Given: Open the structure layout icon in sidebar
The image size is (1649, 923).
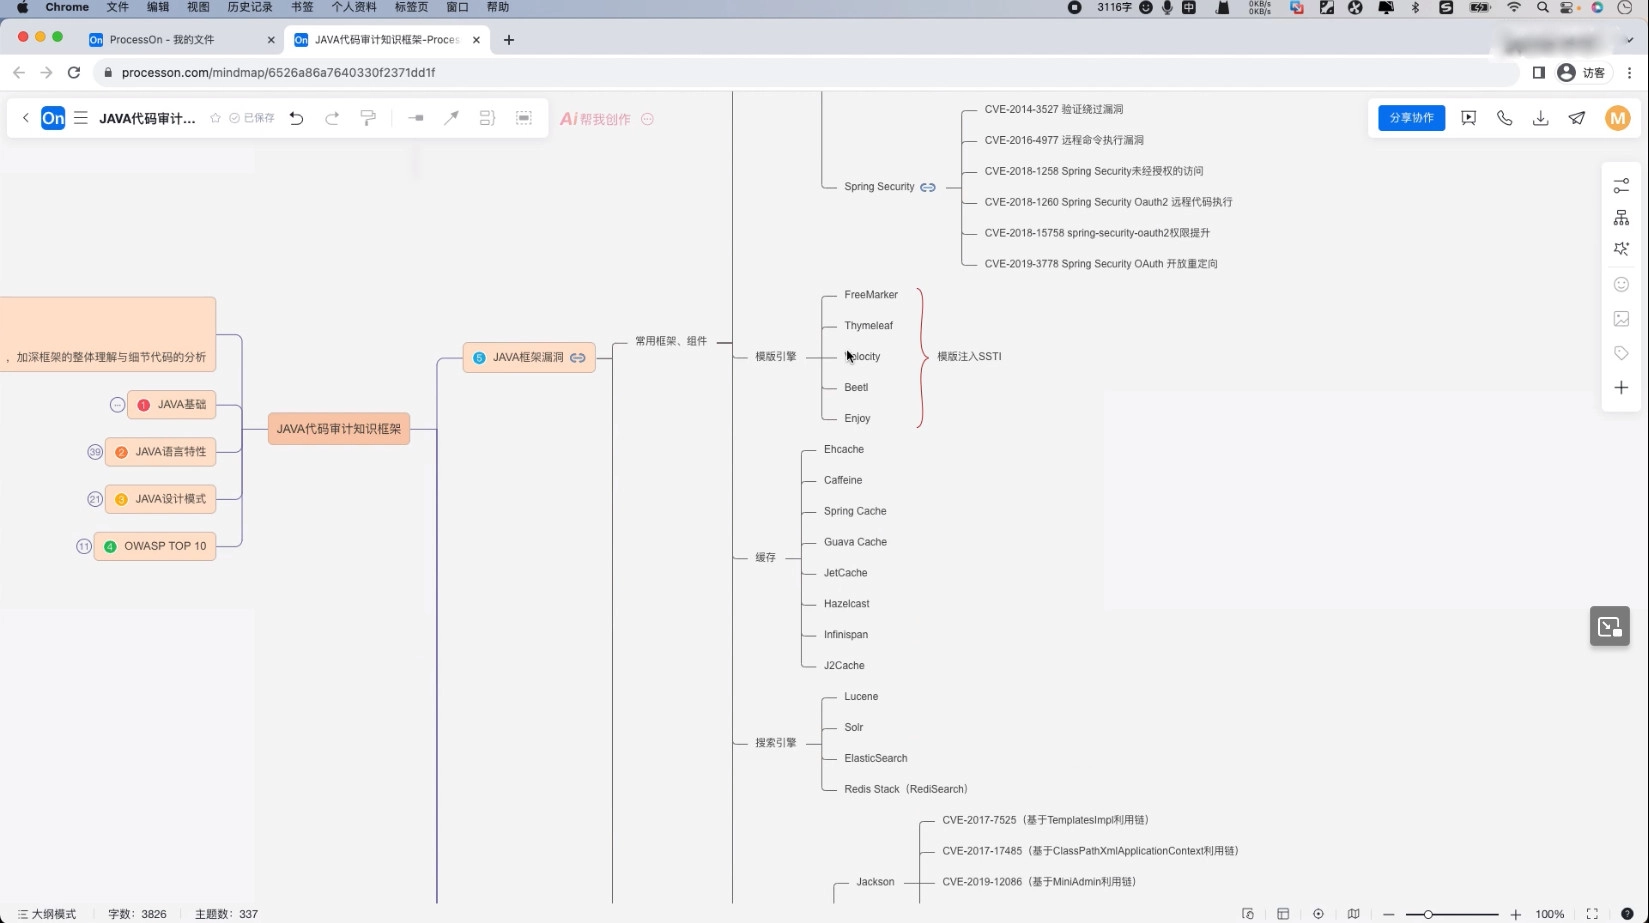Looking at the screenshot, I should point(1621,218).
